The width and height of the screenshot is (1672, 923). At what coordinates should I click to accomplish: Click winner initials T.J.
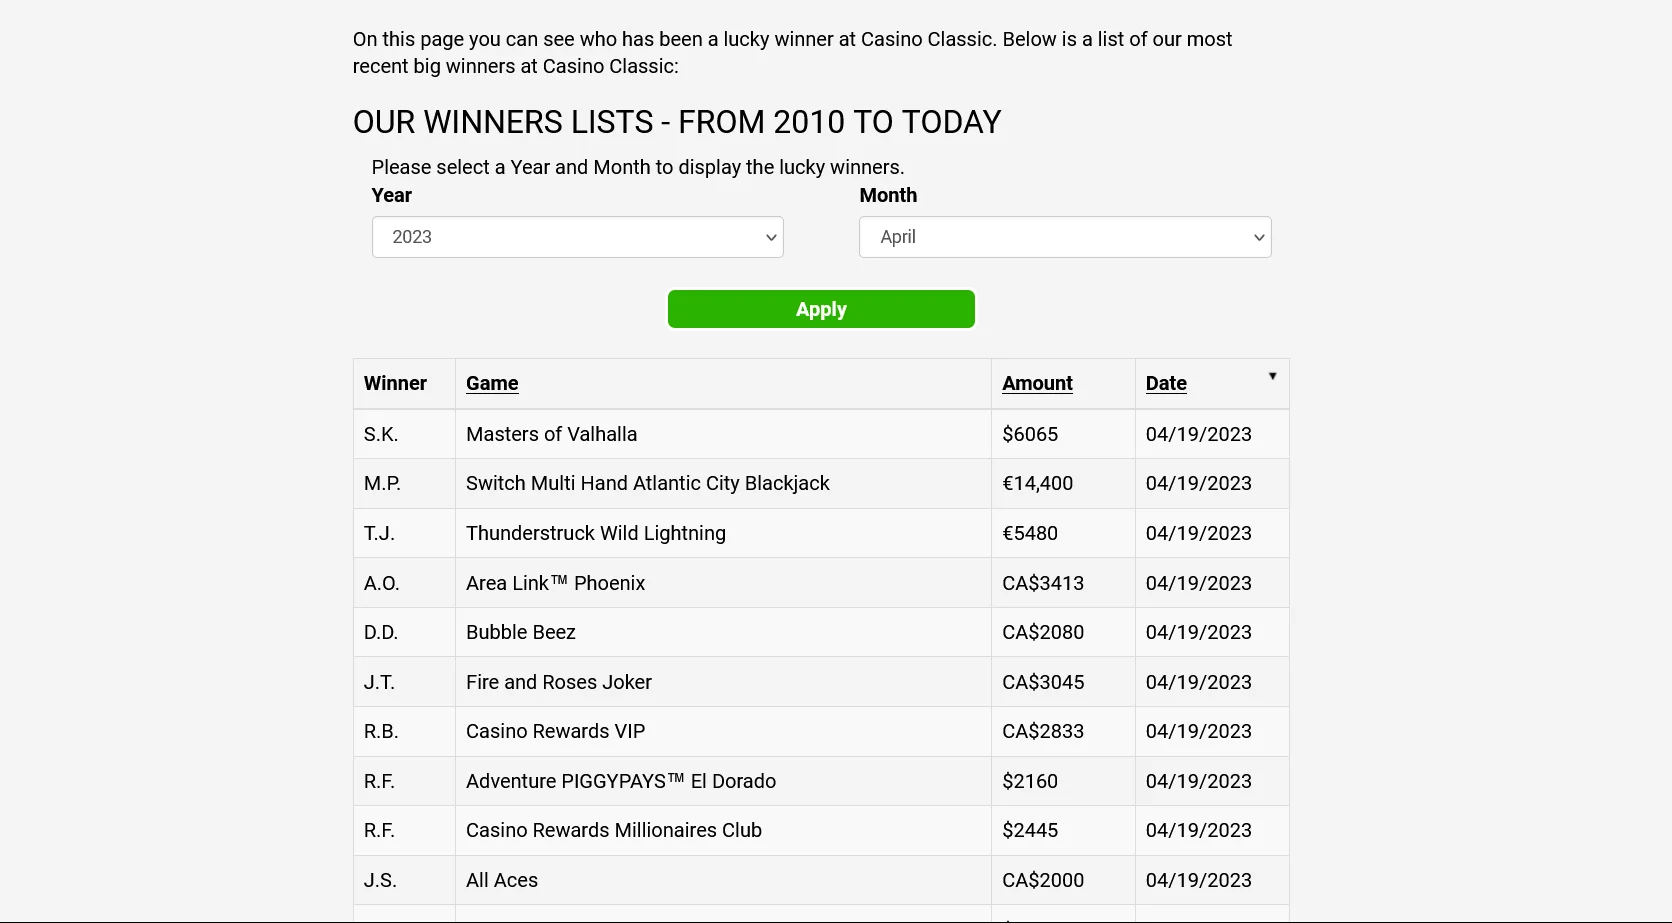(379, 533)
